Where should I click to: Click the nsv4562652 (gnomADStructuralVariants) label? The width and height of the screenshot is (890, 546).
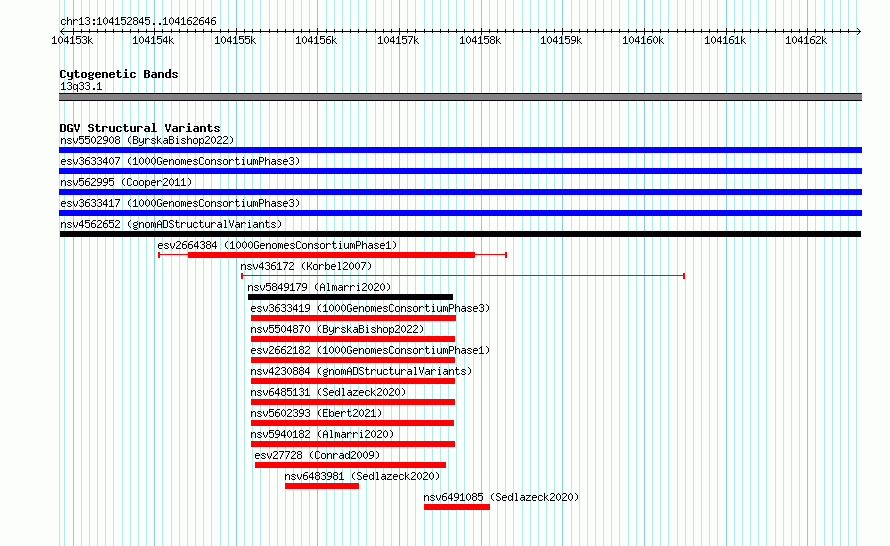pos(171,224)
